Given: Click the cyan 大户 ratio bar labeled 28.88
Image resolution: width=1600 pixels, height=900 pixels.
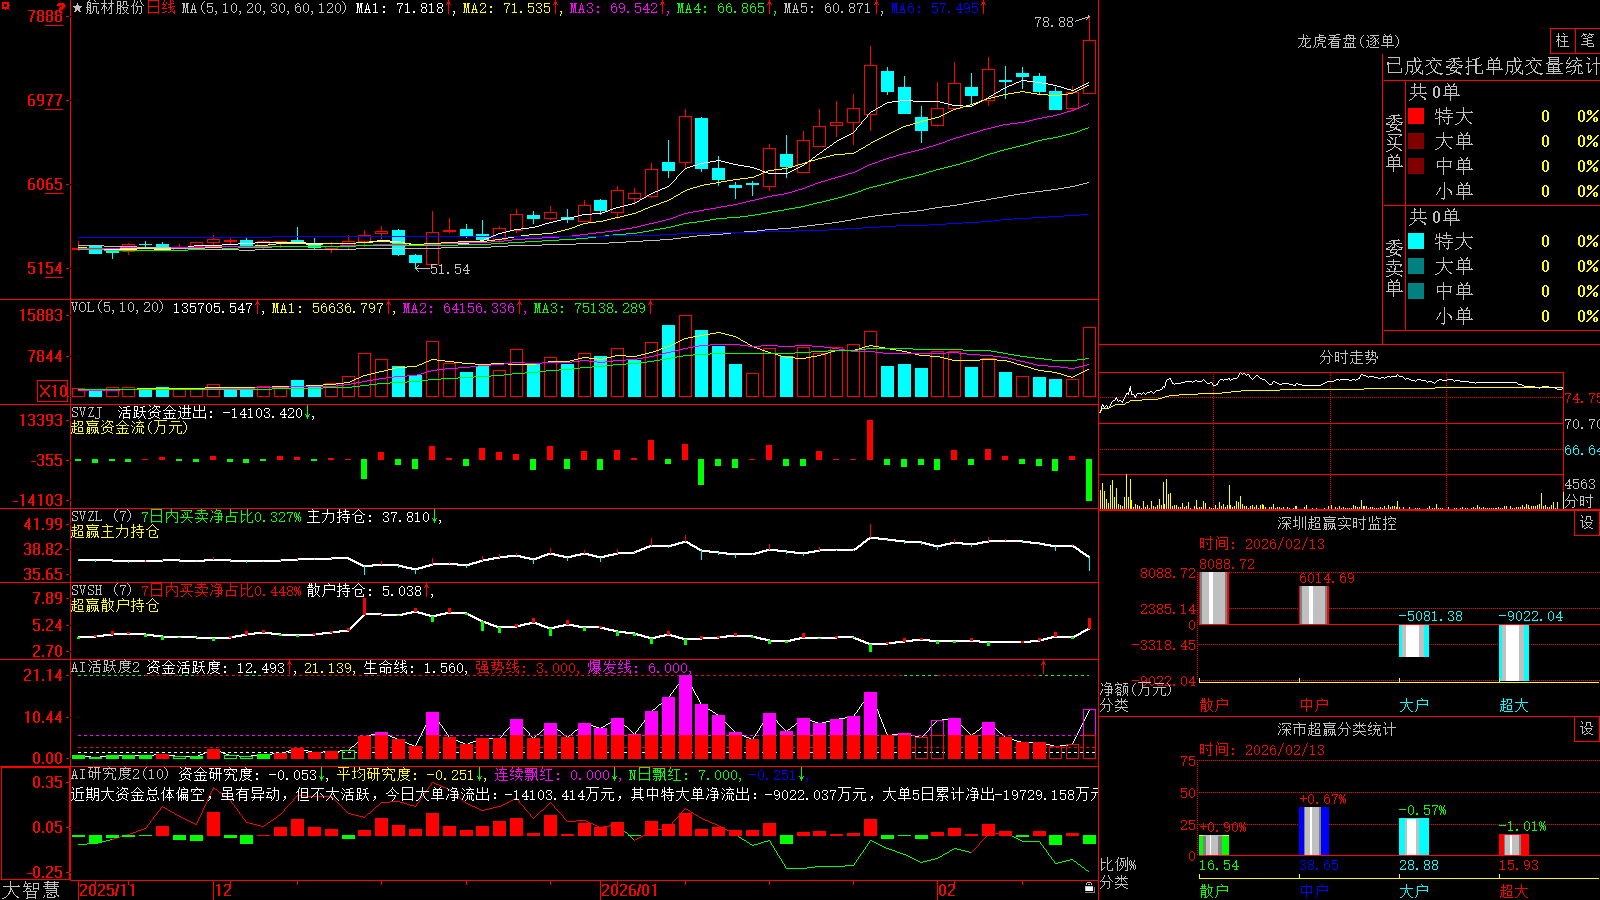Looking at the screenshot, I should pos(1414,837).
